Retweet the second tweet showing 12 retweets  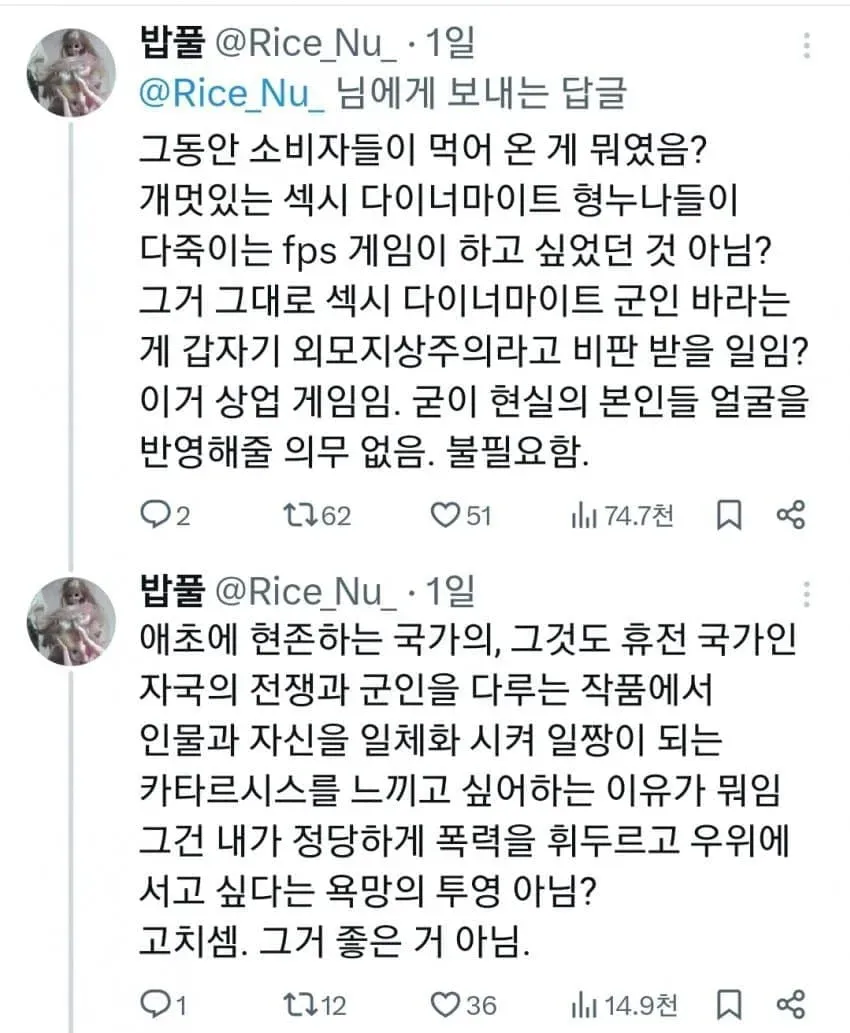tap(314, 1005)
